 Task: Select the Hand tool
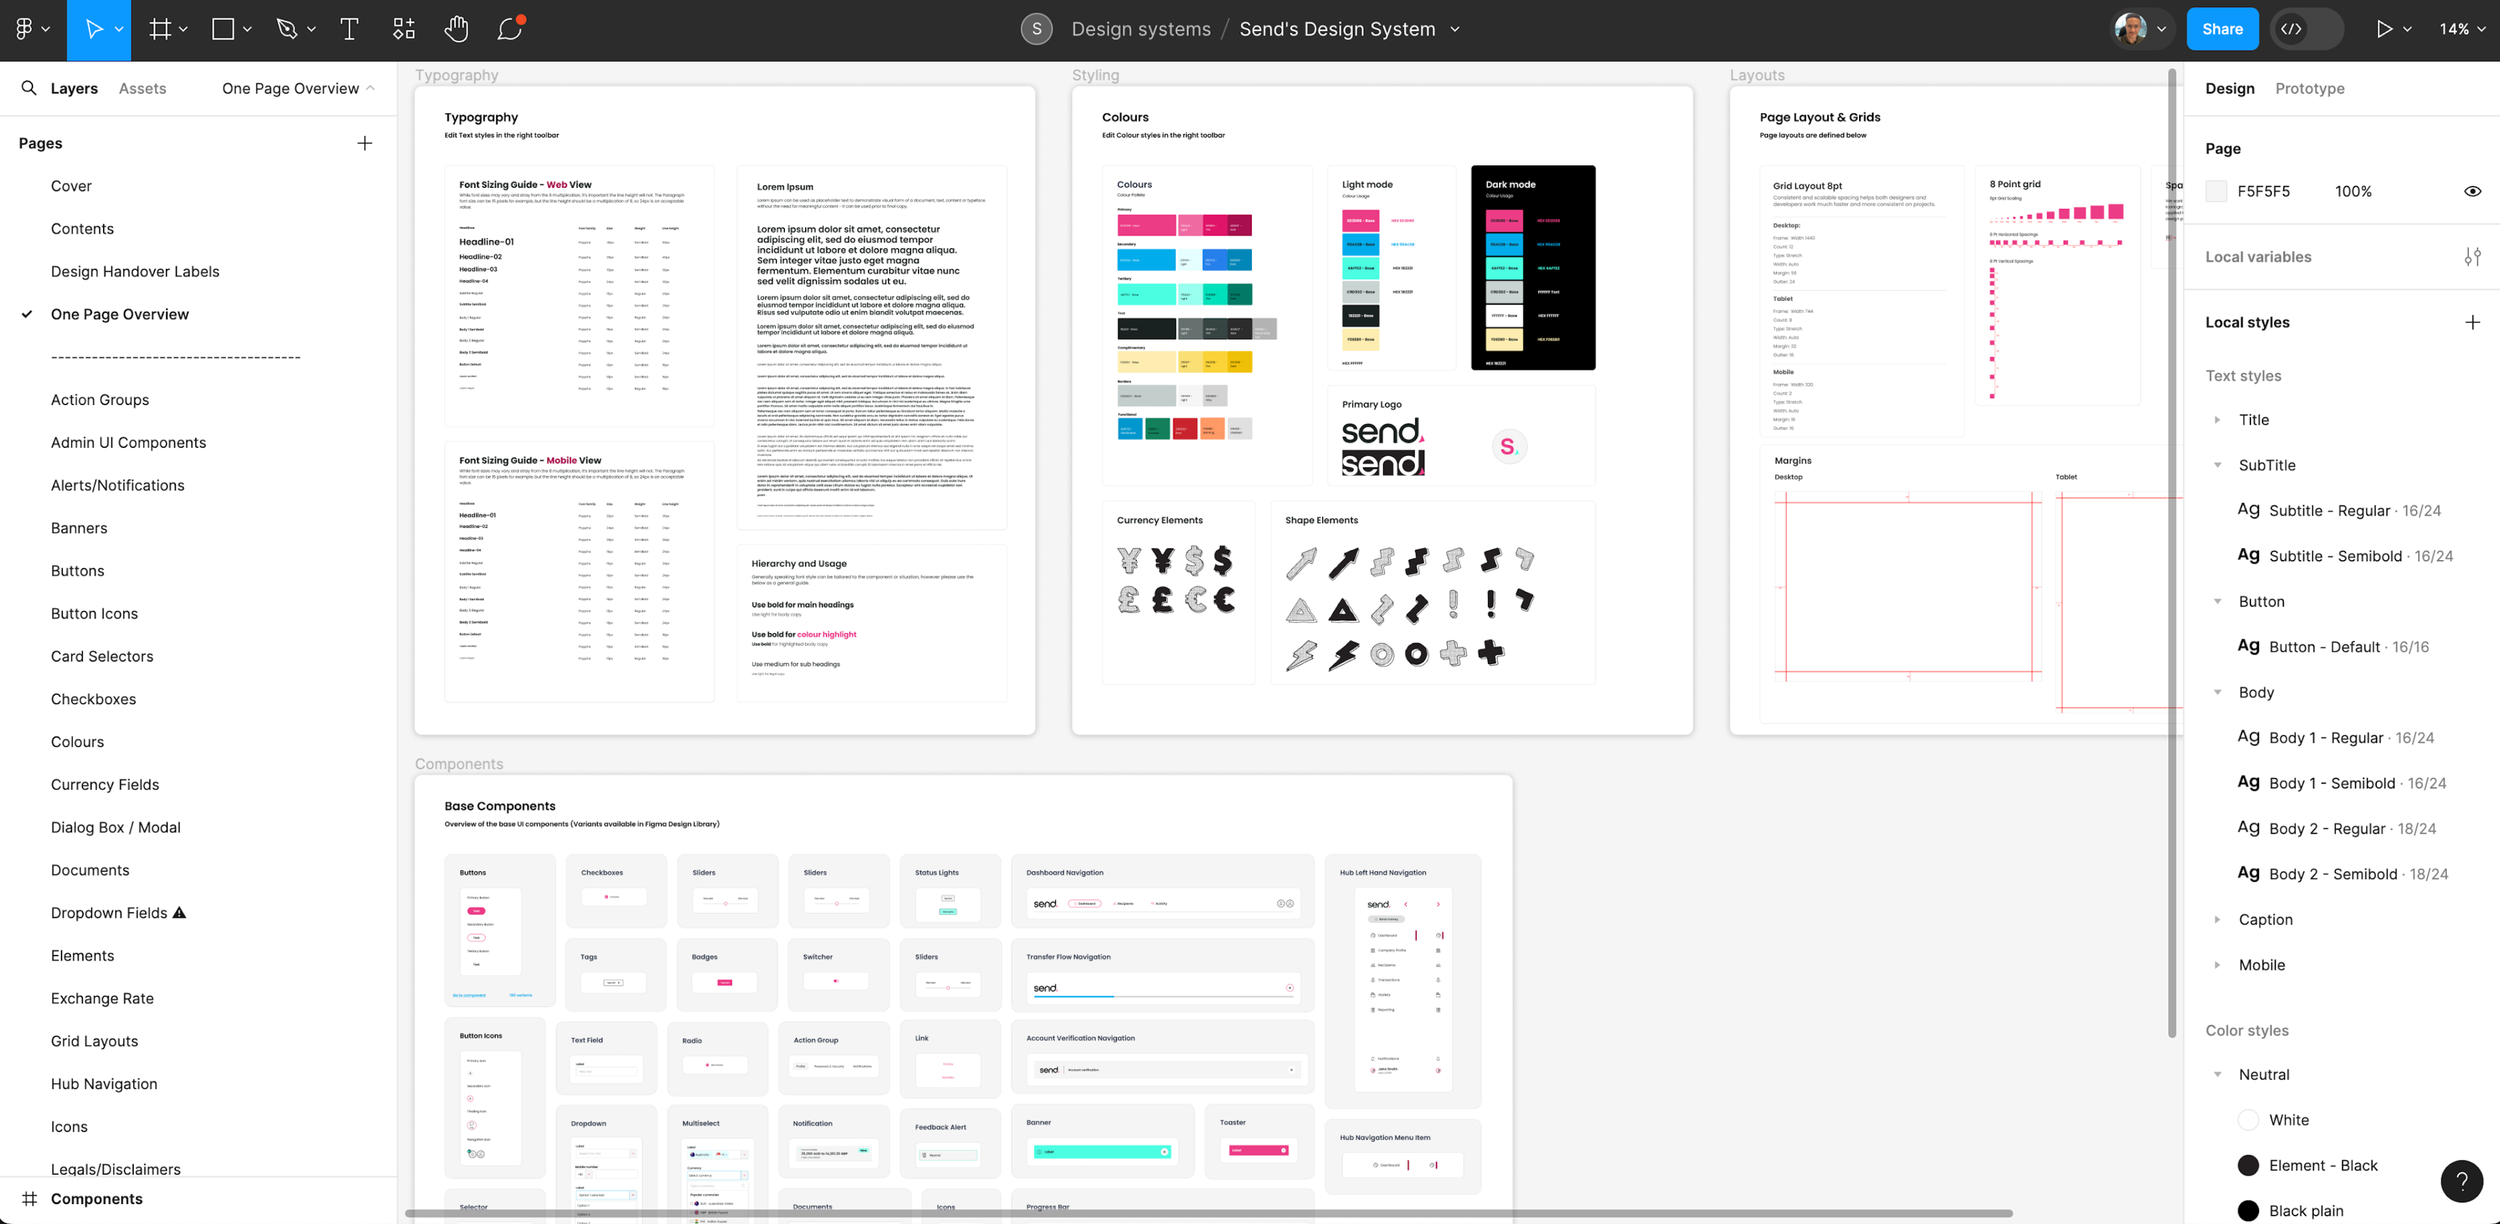pos(456,29)
